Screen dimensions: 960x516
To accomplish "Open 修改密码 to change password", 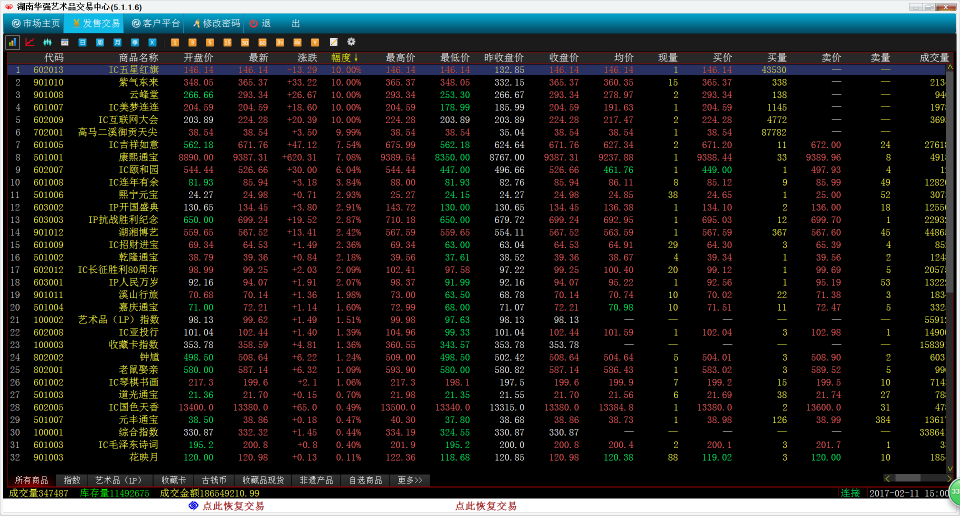I will 216,23.
